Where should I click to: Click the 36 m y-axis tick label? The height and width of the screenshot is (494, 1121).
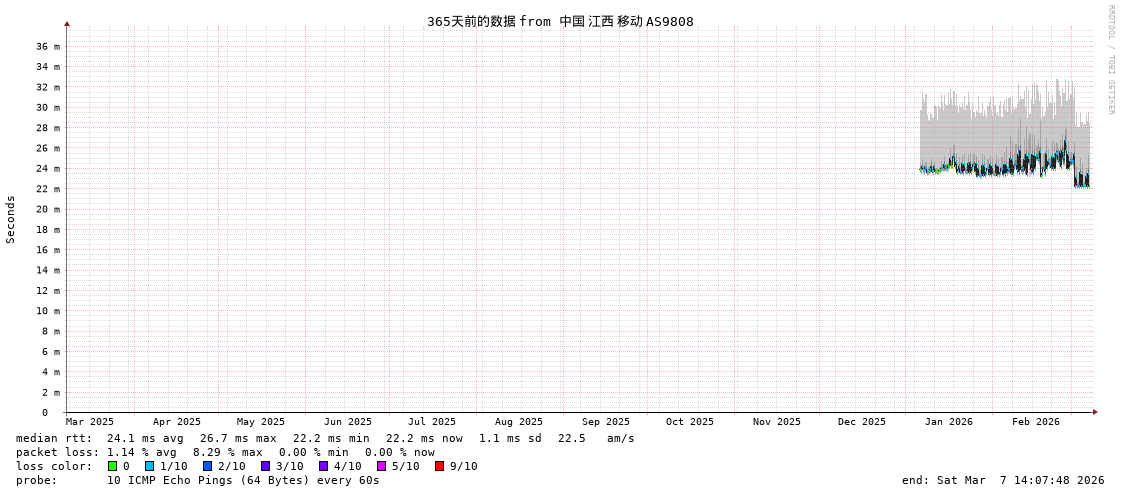pos(48,46)
